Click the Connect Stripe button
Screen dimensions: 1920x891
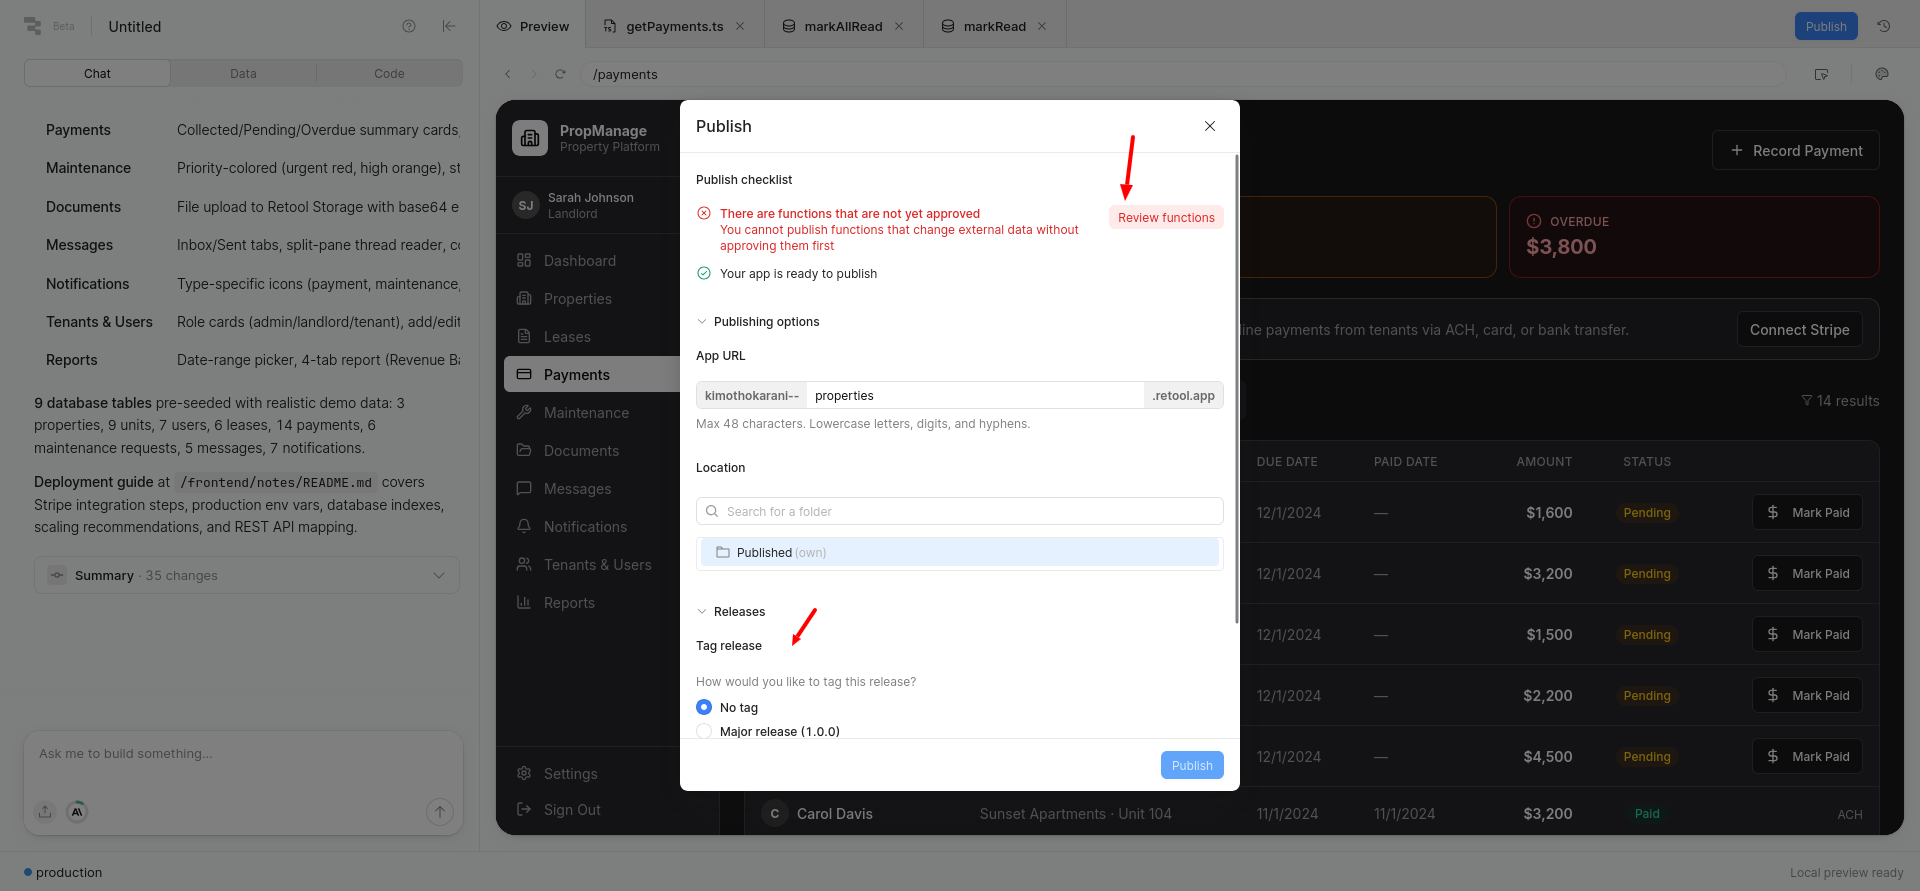pyautogui.click(x=1800, y=329)
